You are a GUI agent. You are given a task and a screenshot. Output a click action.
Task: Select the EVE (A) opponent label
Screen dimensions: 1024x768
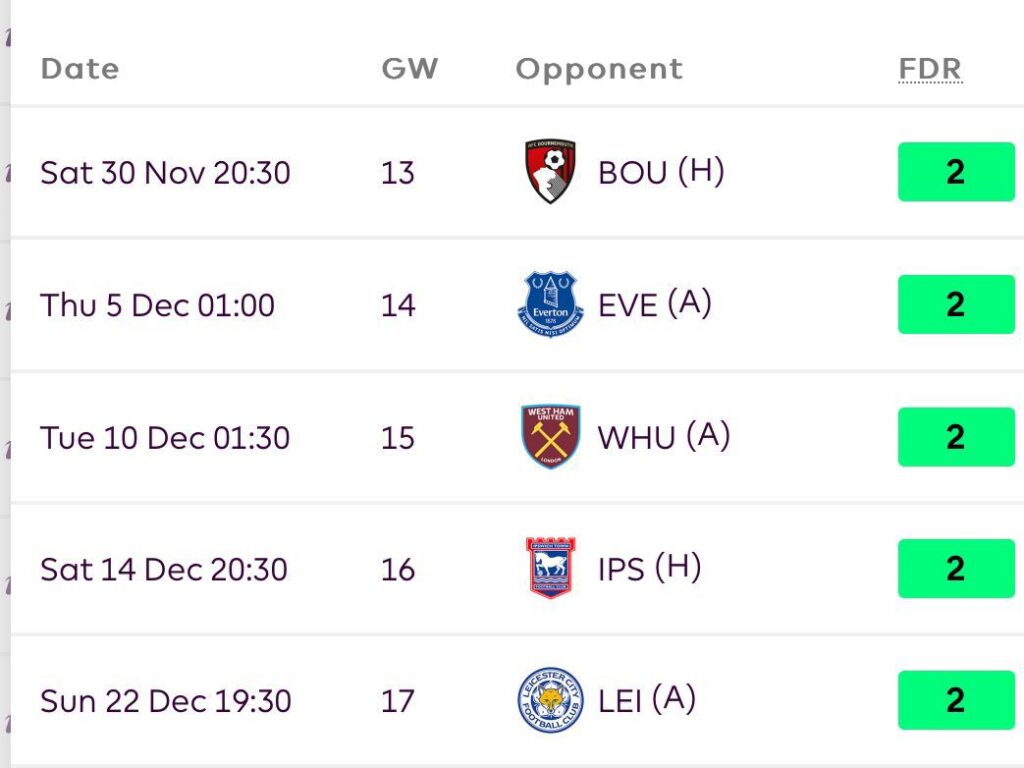click(x=655, y=304)
